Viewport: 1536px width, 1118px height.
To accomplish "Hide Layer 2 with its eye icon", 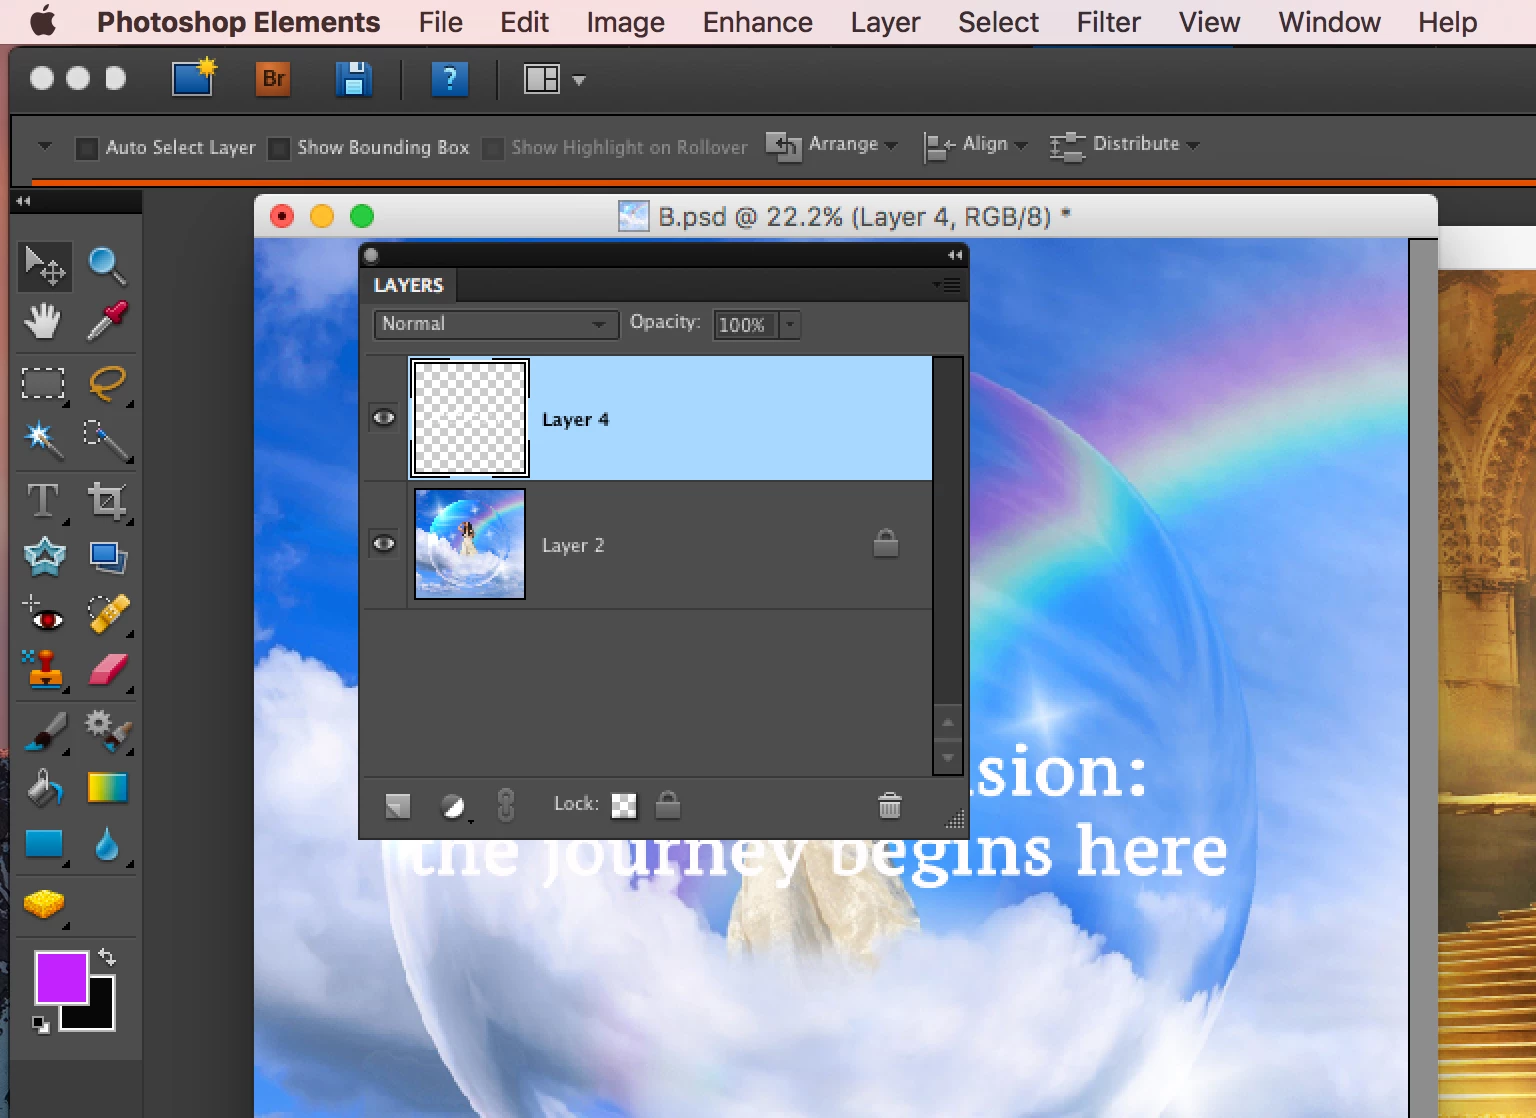I will pyautogui.click(x=384, y=544).
